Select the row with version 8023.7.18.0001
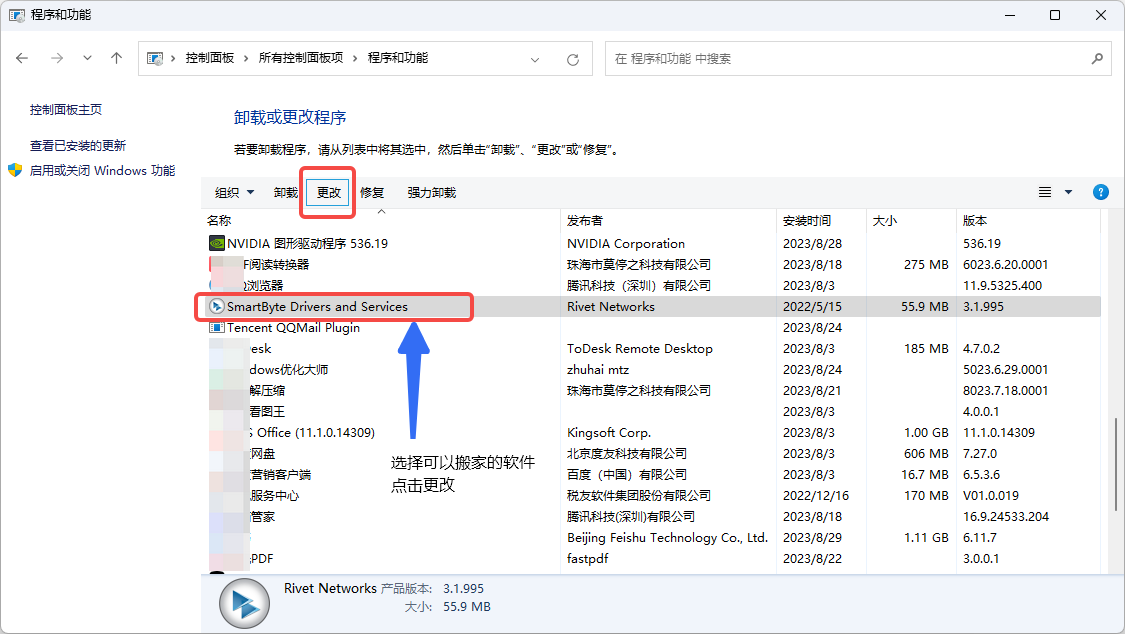This screenshot has height=634, width=1125. point(651,390)
